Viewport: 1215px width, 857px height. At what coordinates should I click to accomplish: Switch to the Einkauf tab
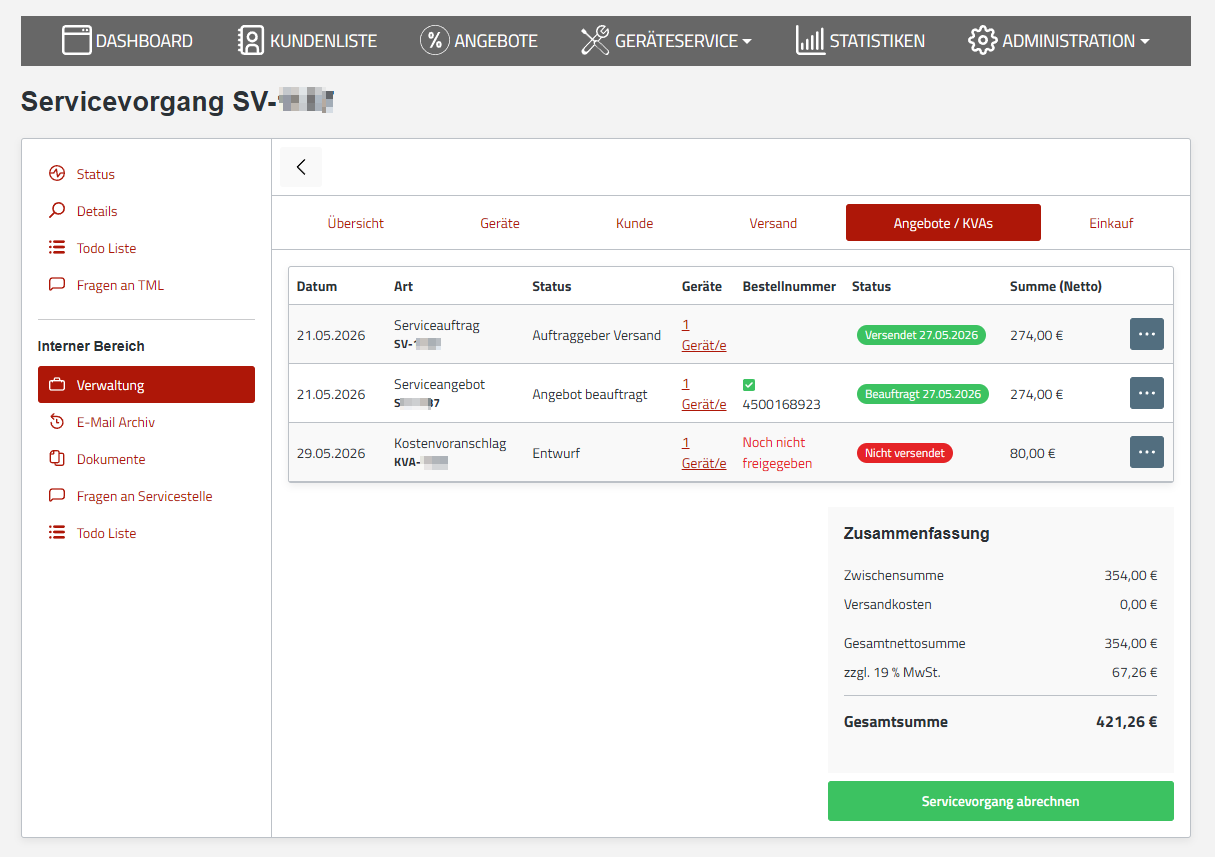tap(1111, 223)
